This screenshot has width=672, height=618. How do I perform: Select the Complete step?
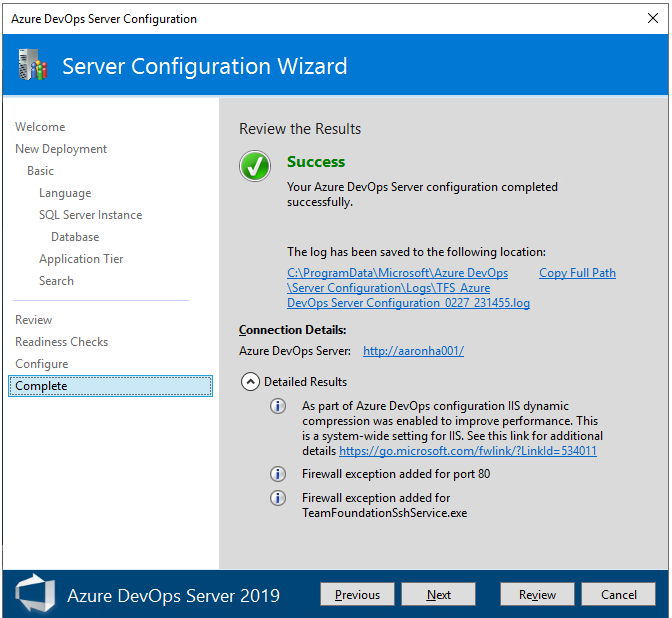coord(110,386)
